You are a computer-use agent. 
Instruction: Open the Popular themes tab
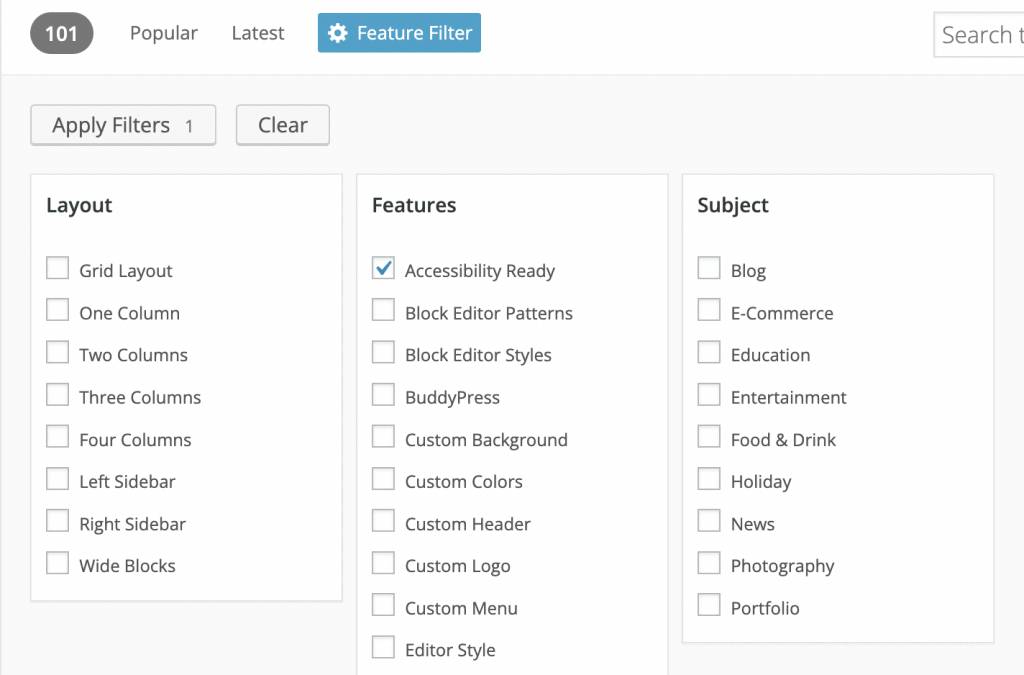pos(164,33)
